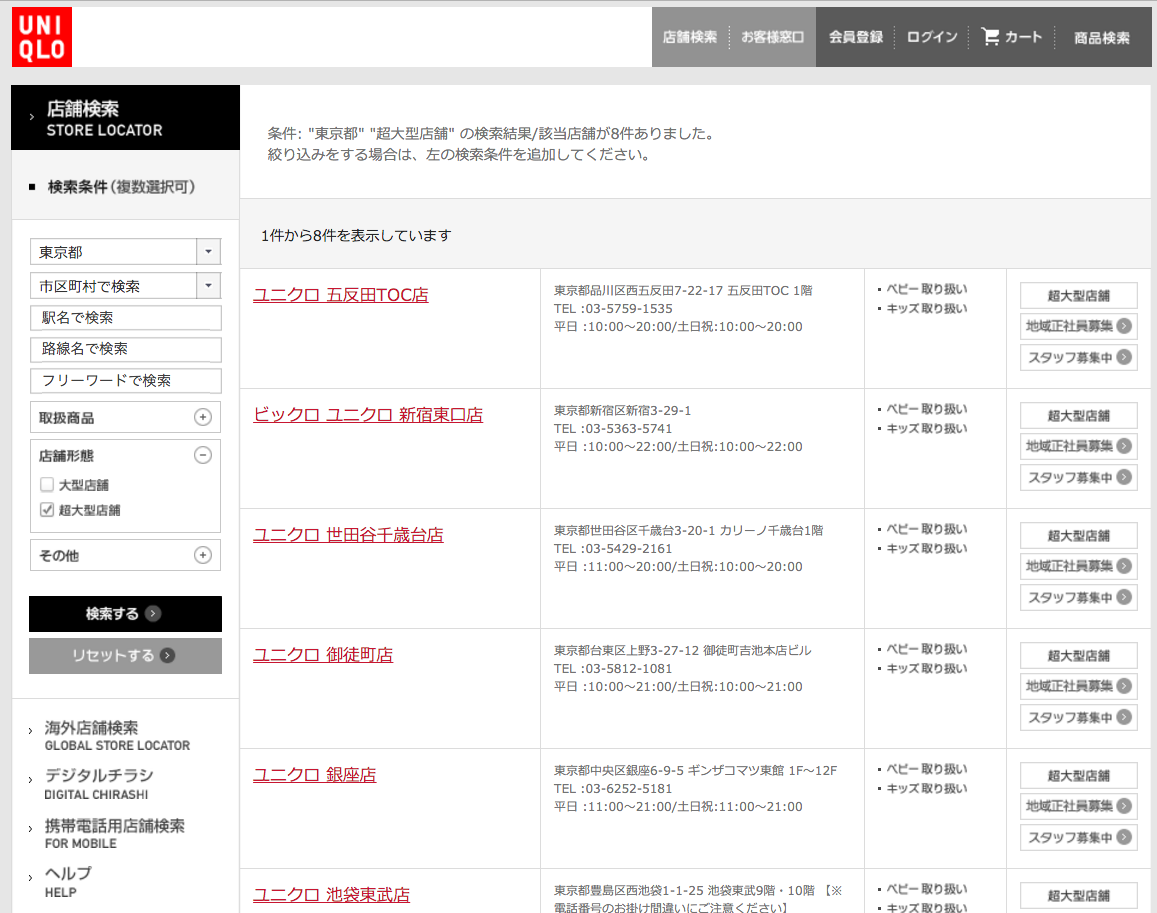Open the 市区町村で検索 dropdown
The width and height of the screenshot is (1157, 913).
point(125,286)
